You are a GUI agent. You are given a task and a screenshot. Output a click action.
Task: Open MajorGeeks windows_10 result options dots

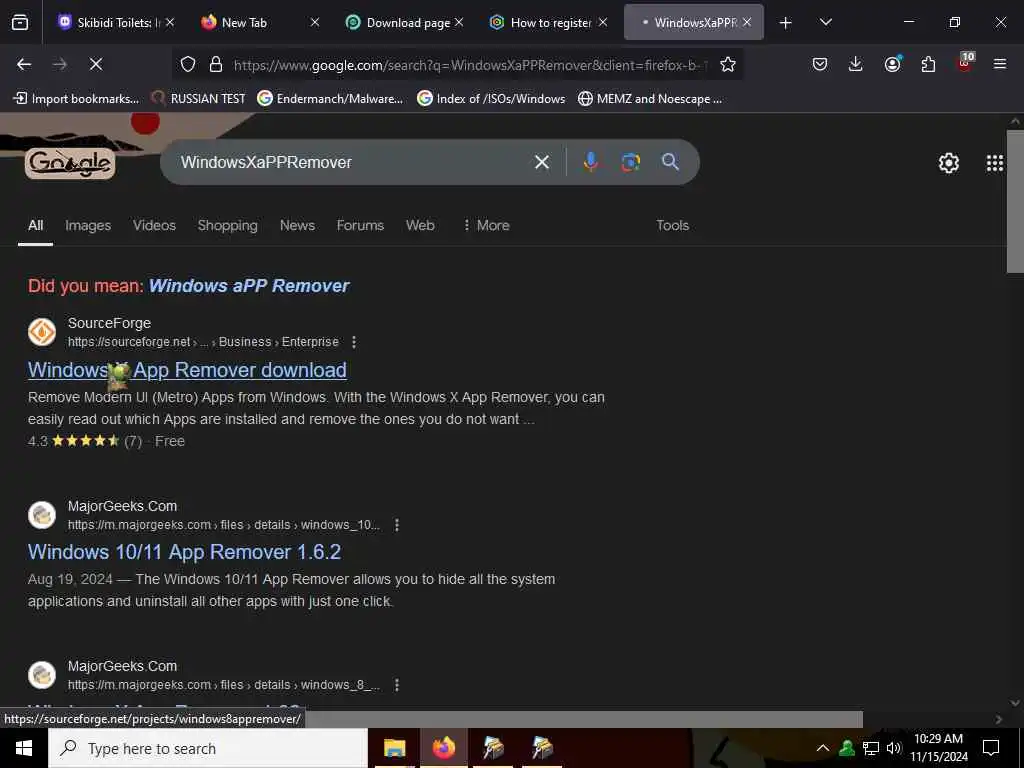(396, 524)
